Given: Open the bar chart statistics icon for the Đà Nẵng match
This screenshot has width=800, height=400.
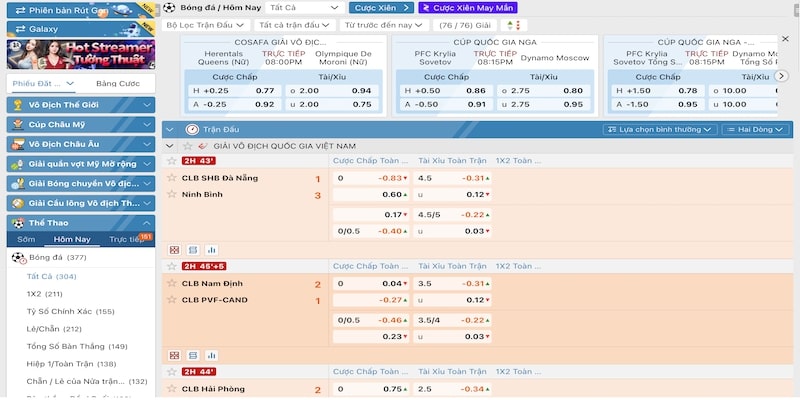Looking at the screenshot, I should (209, 249).
